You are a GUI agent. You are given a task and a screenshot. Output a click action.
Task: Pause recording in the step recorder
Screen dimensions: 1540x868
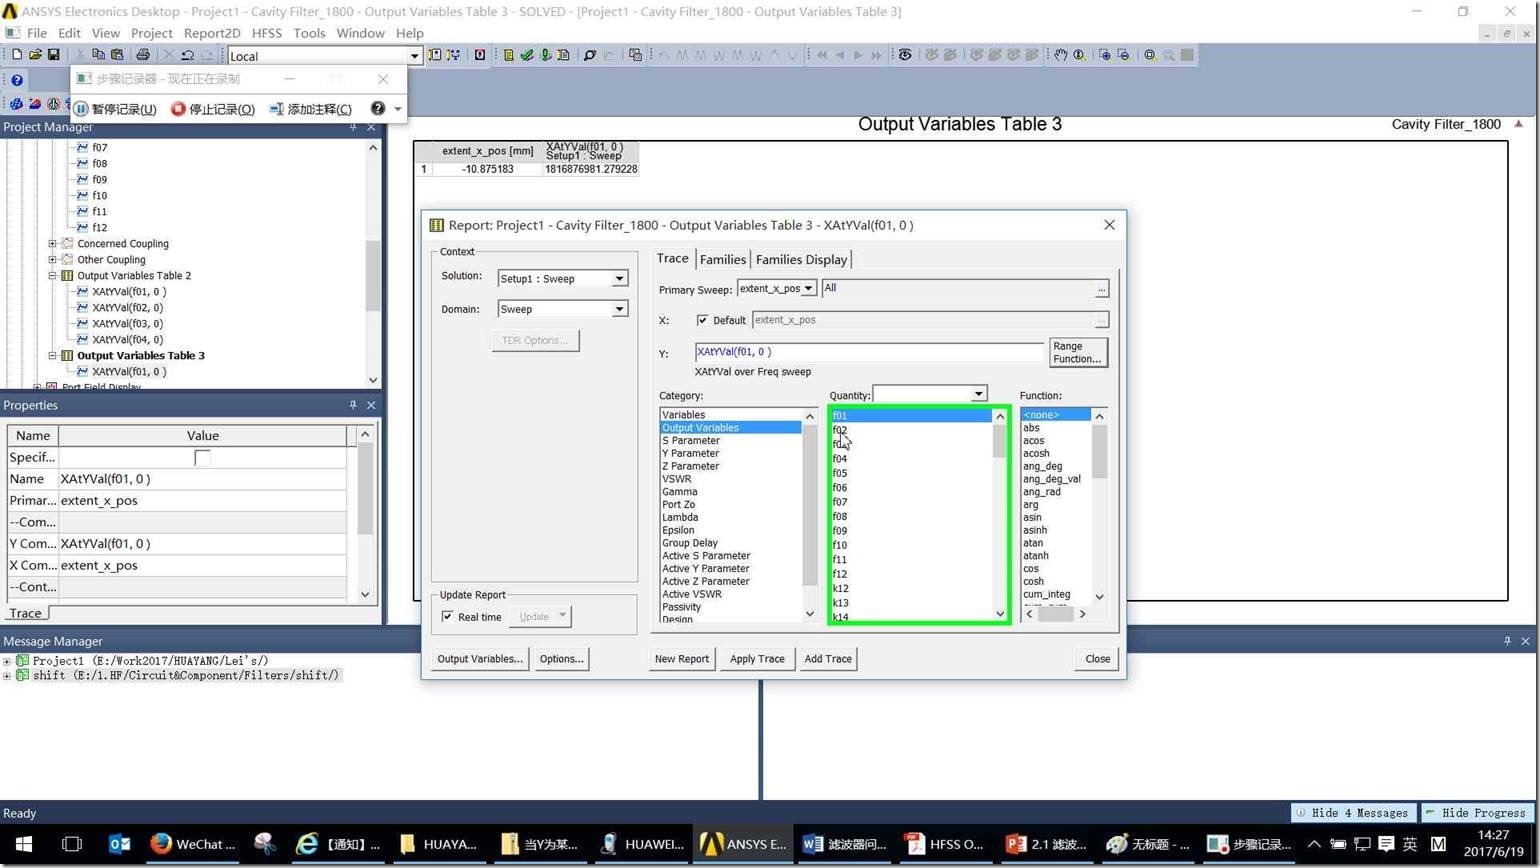(116, 109)
